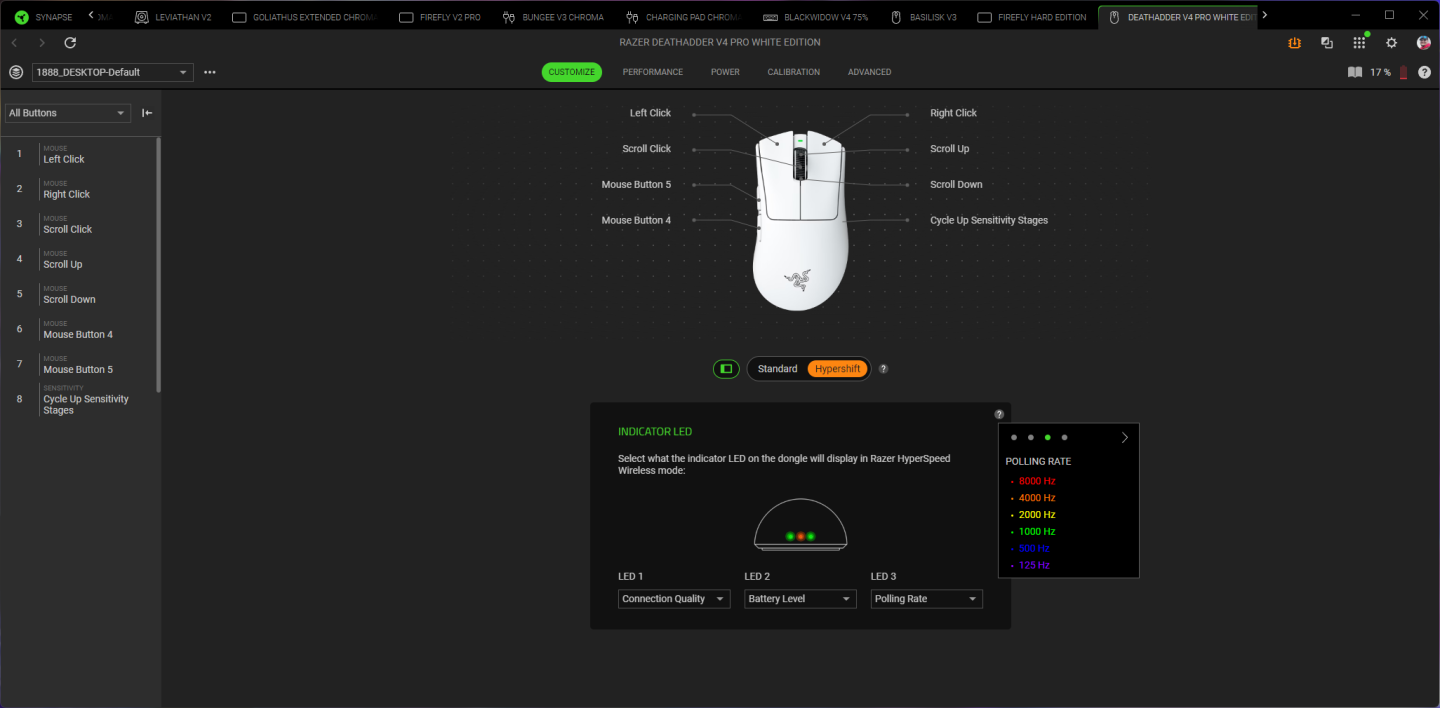Open the Synapse home tab
Screen dimensions: 1440x708
(x=44, y=17)
